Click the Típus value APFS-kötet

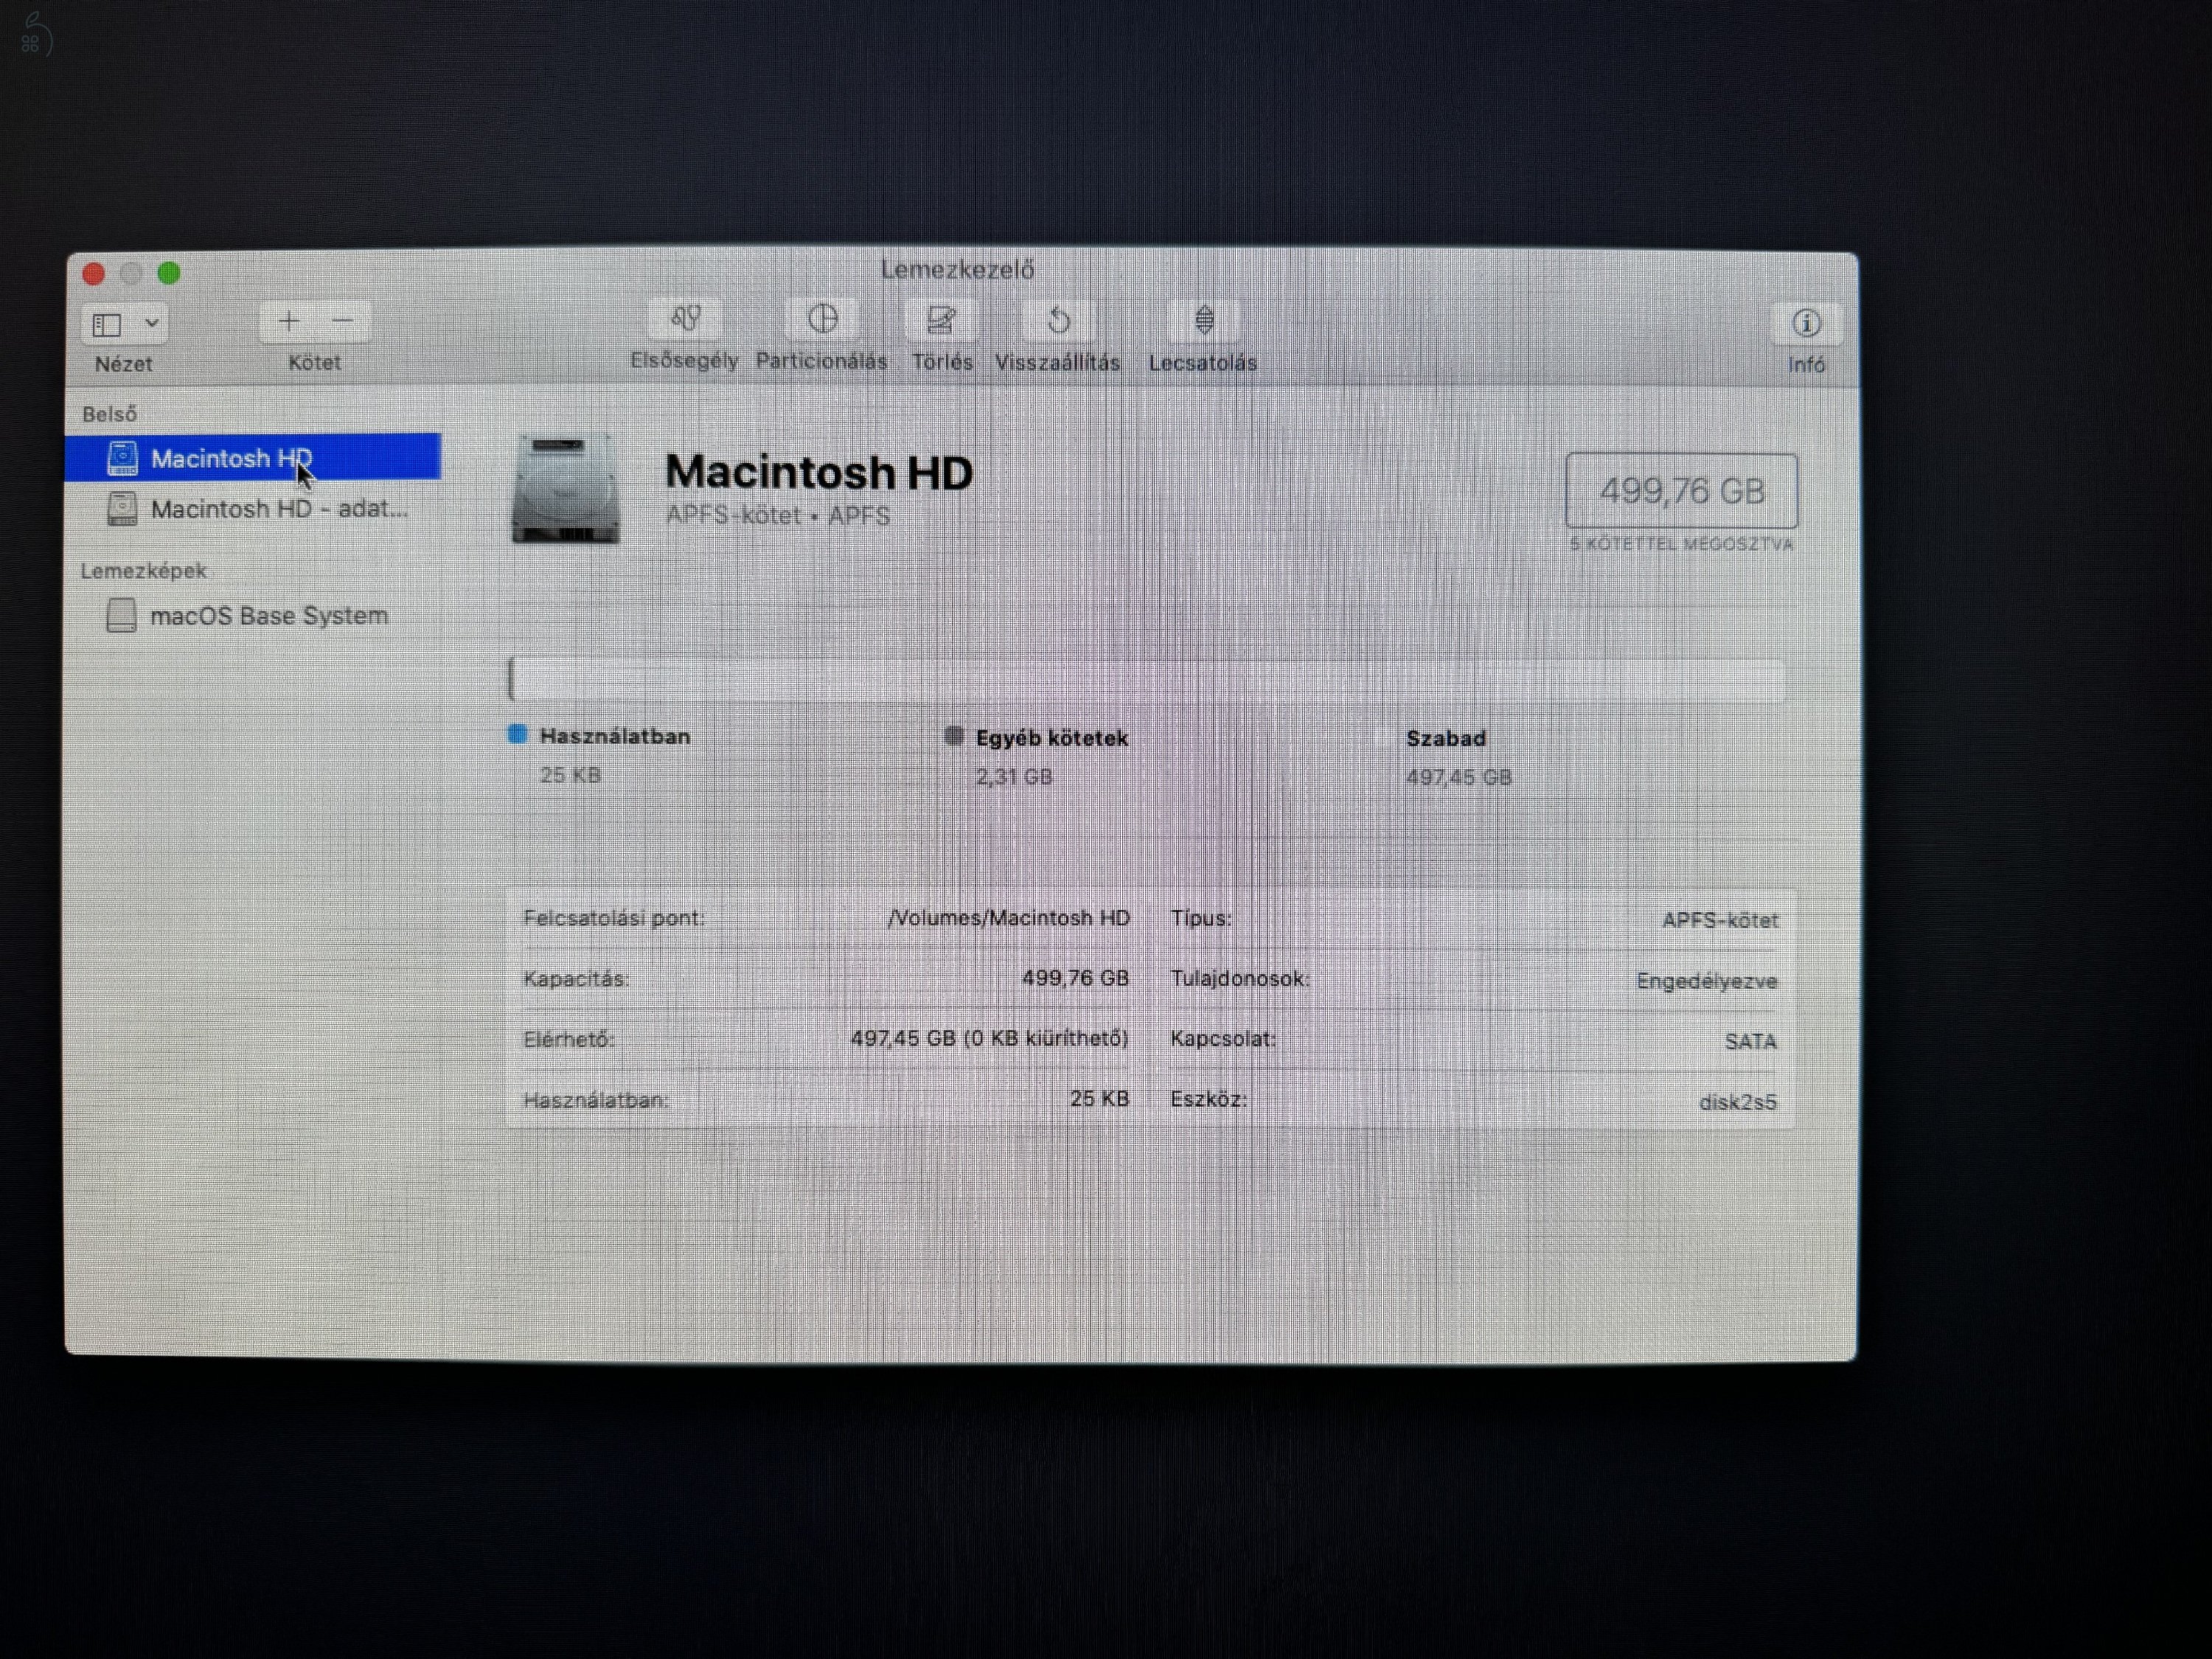click(x=1720, y=921)
